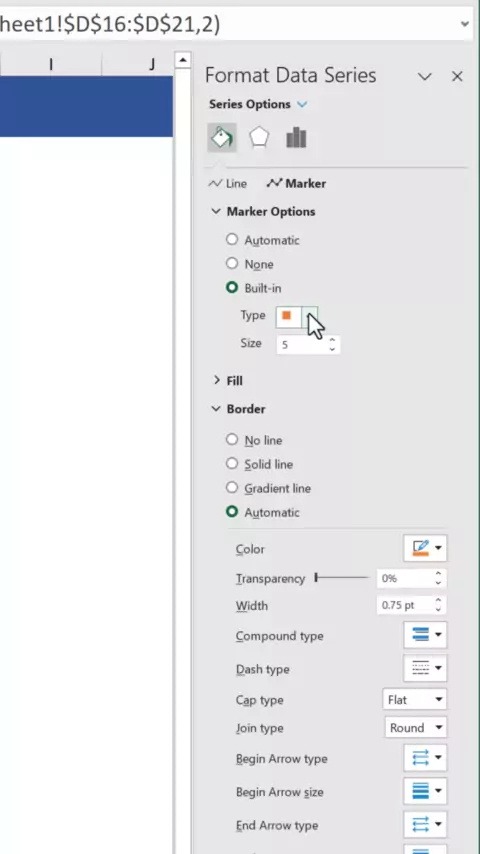Open the border Color picker button

pyautogui.click(x=425, y=548)
